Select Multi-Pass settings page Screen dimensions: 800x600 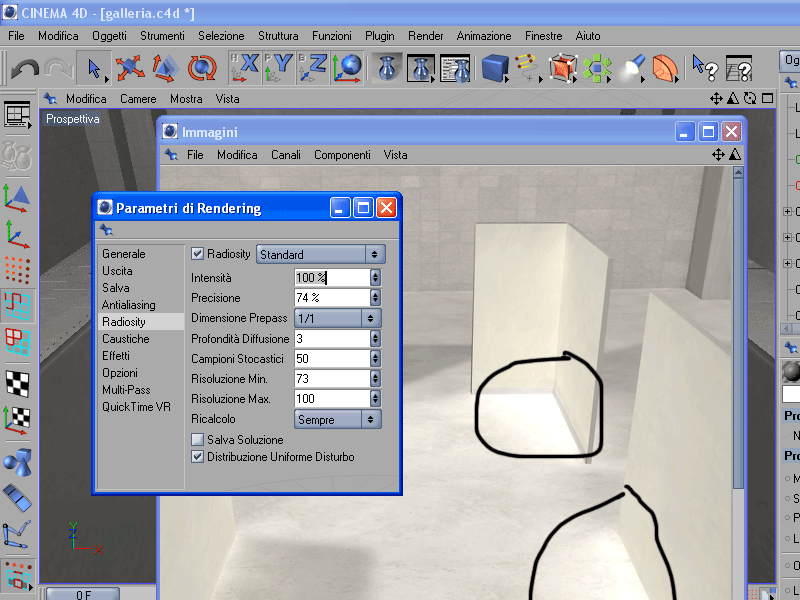126,390
